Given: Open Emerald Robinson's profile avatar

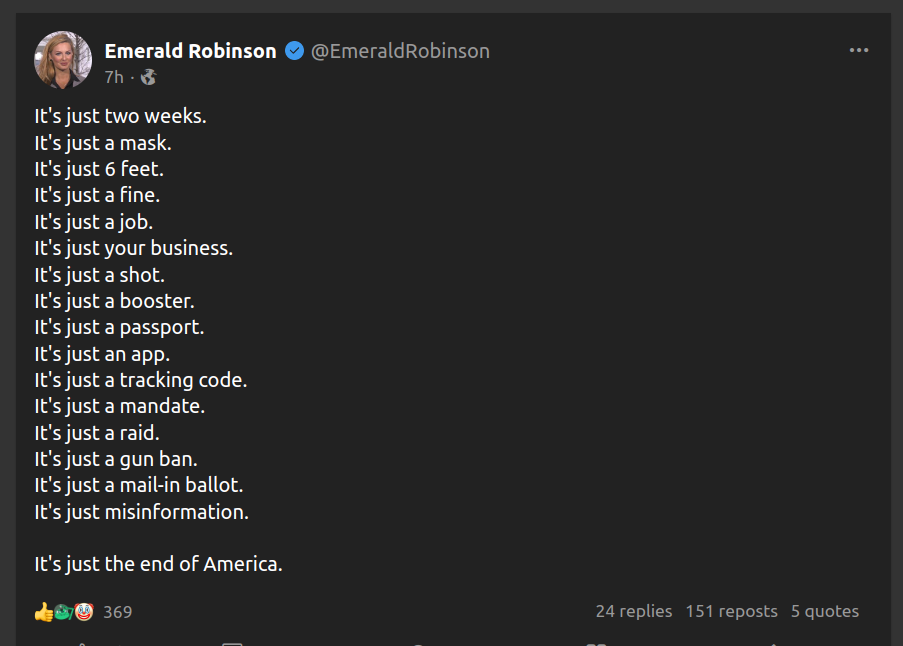Looking at the screenshot, I should 64,60.
